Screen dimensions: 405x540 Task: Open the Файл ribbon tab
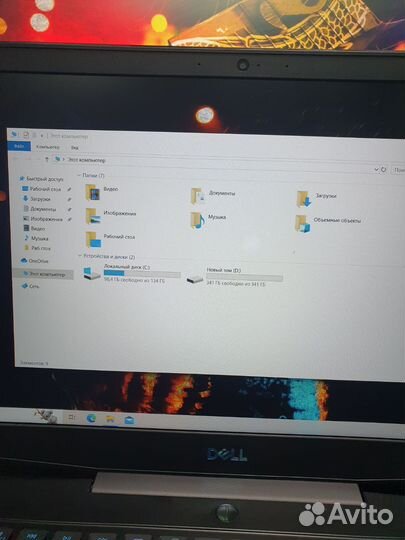(x=19, y=146)
